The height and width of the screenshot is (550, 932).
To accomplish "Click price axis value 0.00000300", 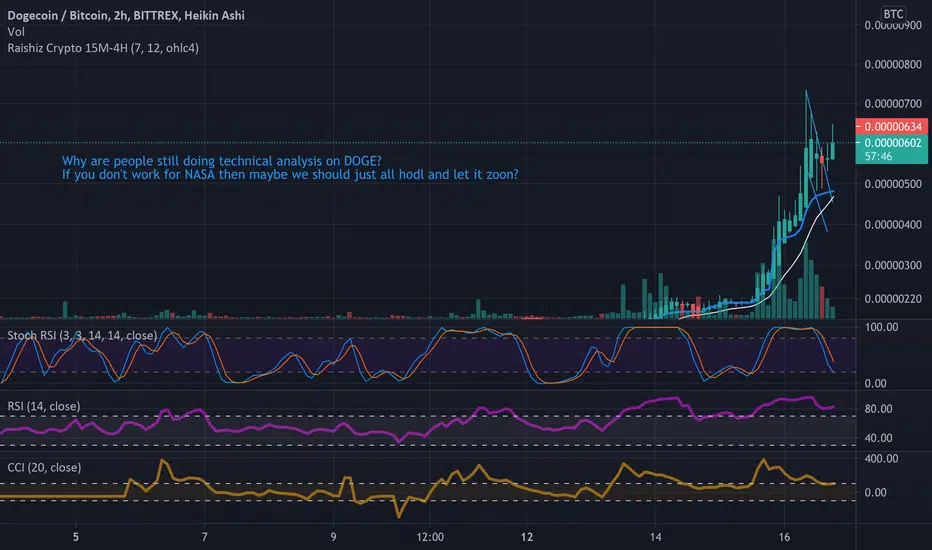I will (x=893, y=265).
